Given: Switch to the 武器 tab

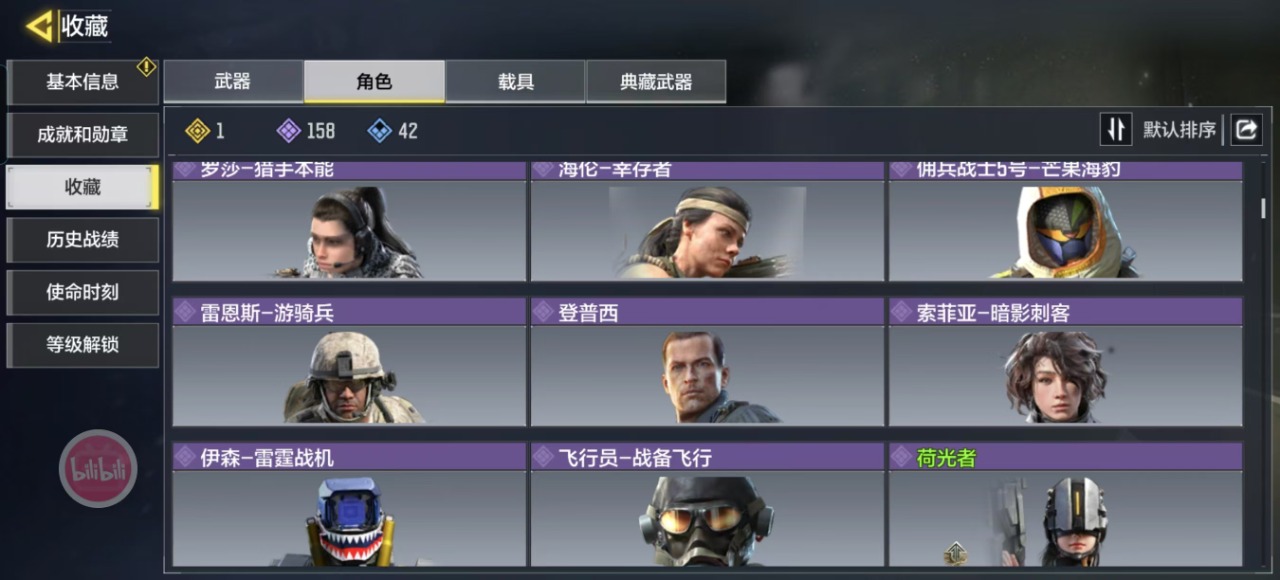Looking at the screenshot, I should 233,81.
